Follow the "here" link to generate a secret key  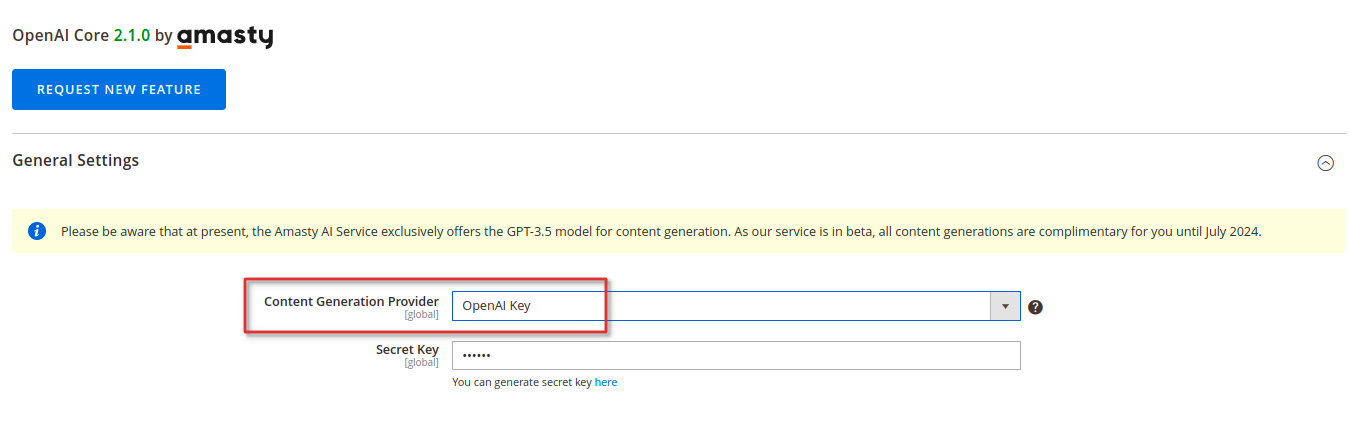click(x=606, y=382)
